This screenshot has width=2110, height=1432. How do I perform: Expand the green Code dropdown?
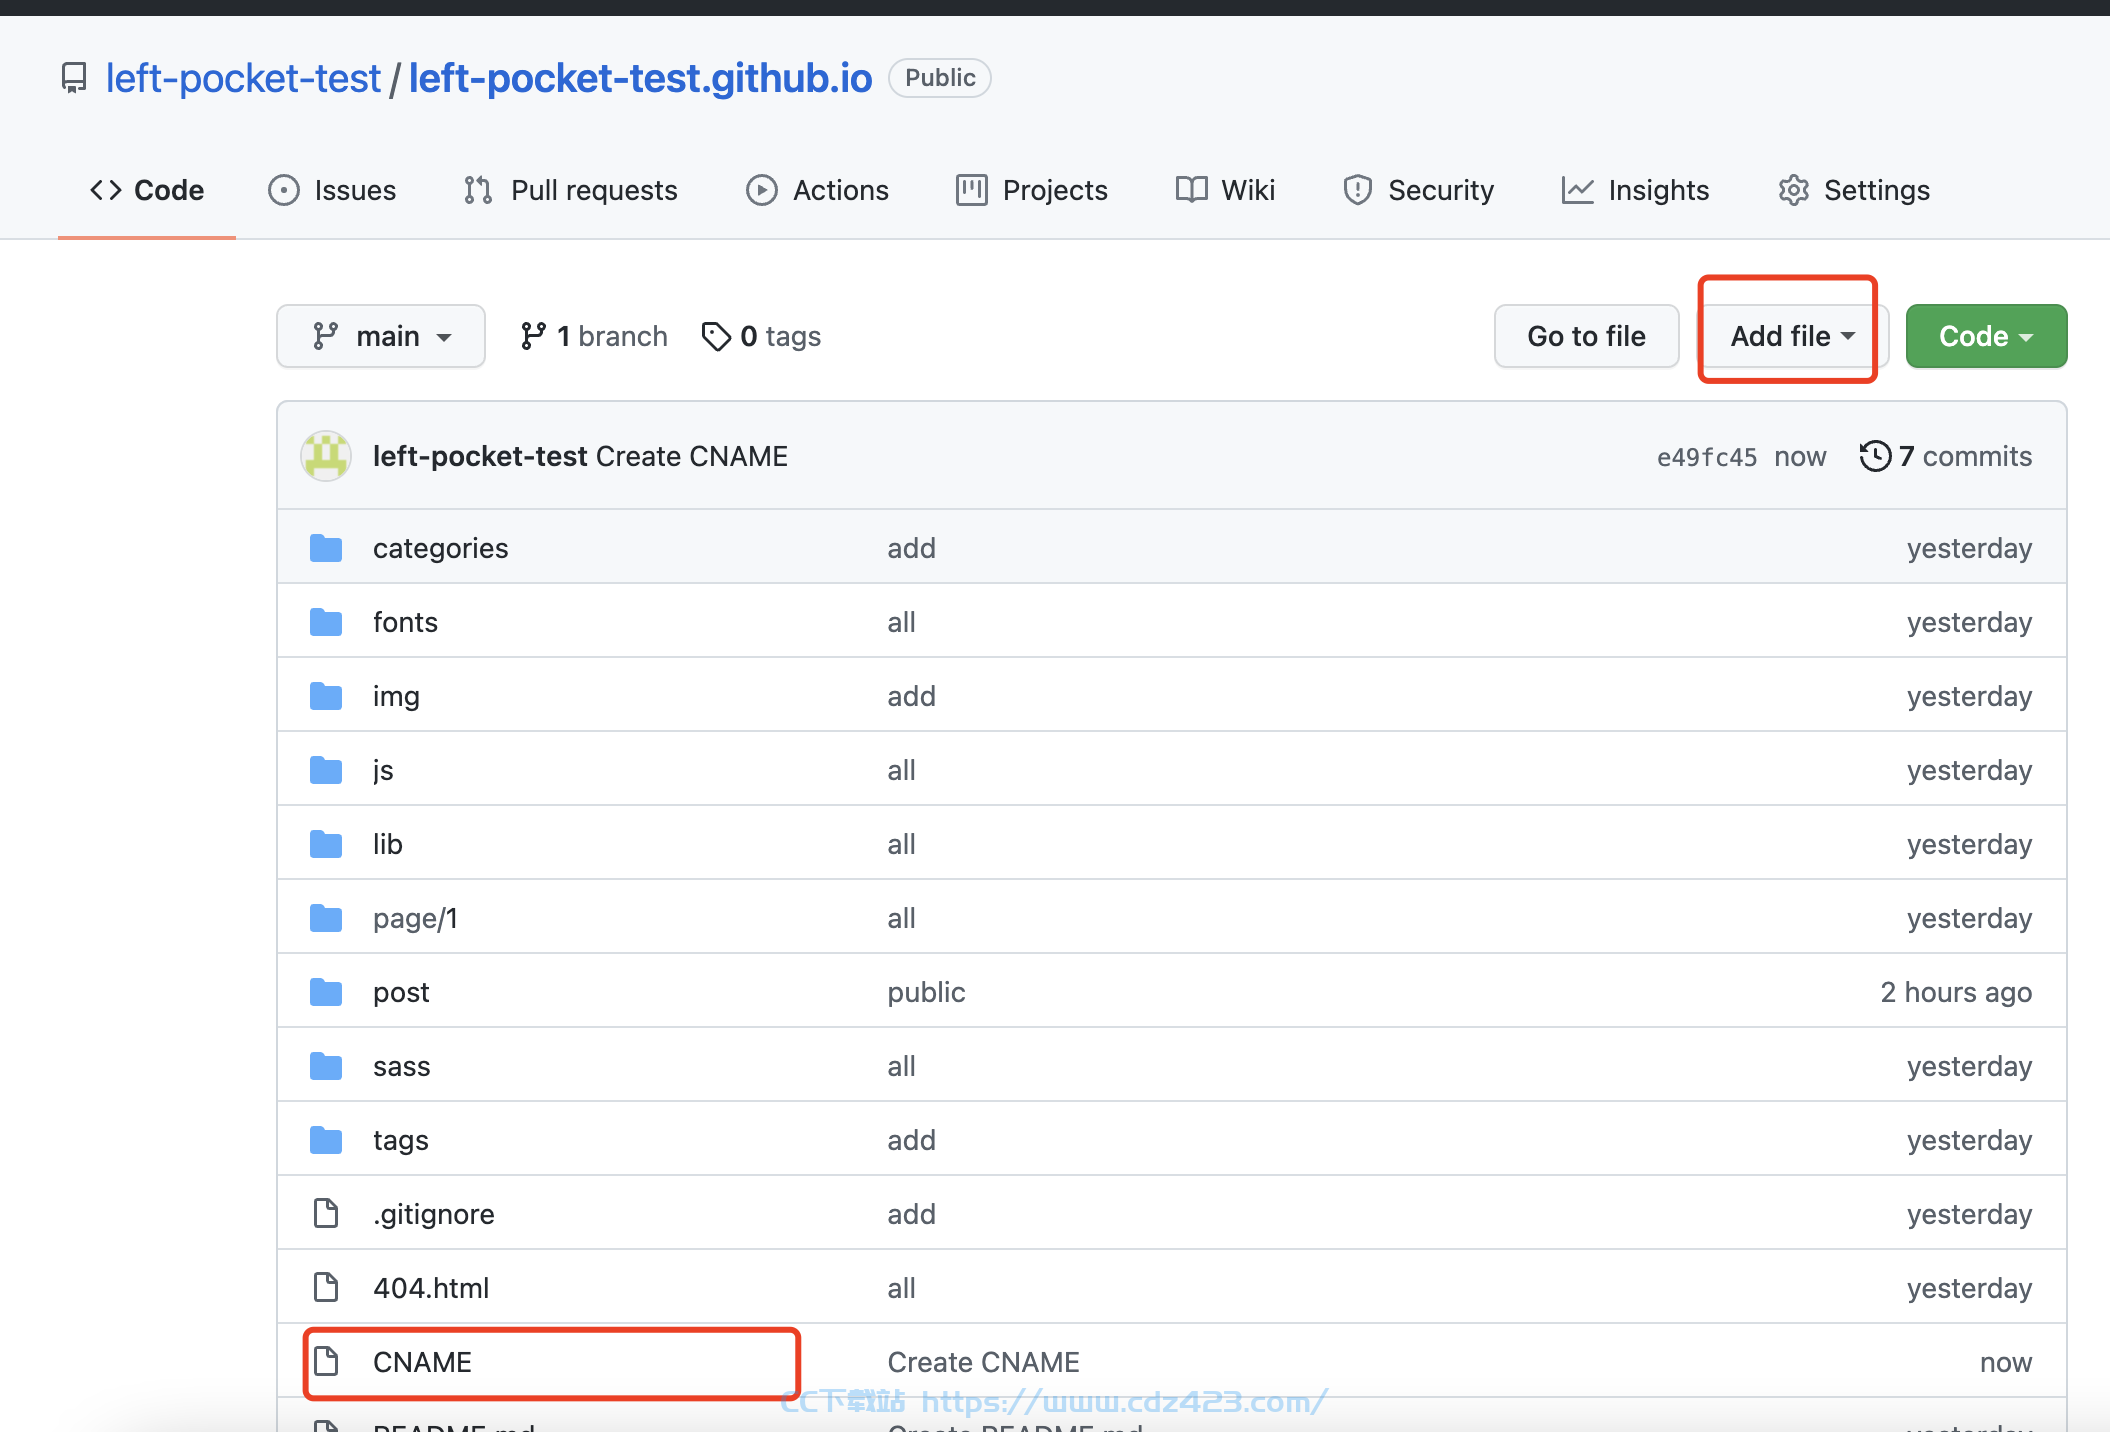[1986, 336]
